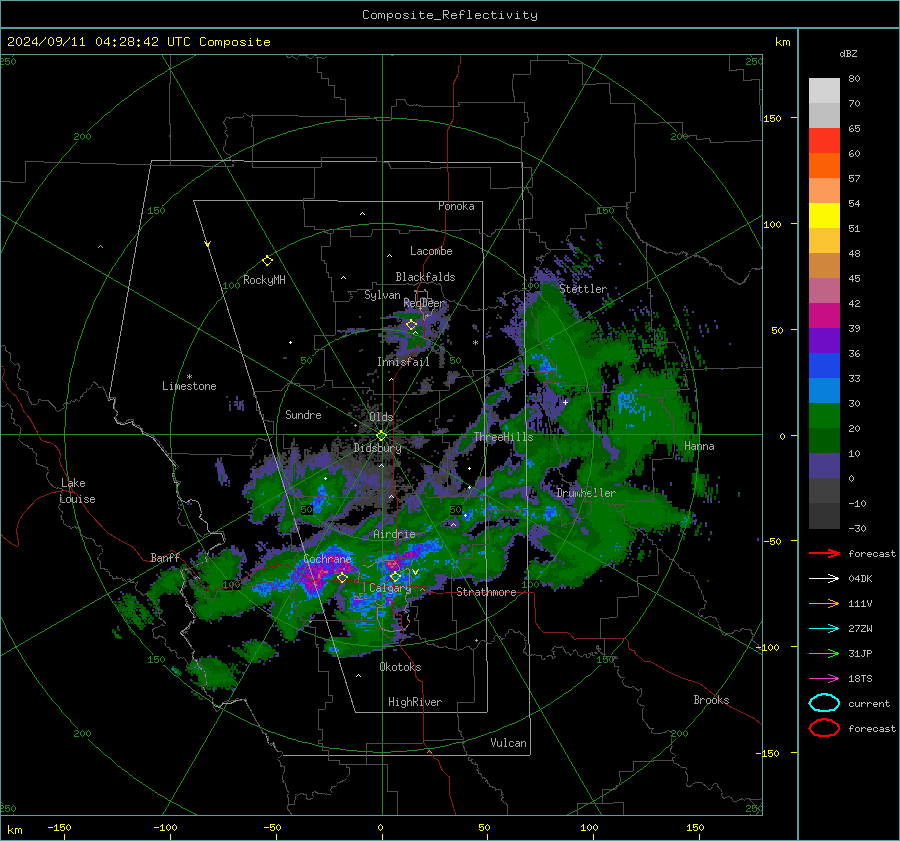Click the yellow diamond marker above Calgary label

(395, 576)
